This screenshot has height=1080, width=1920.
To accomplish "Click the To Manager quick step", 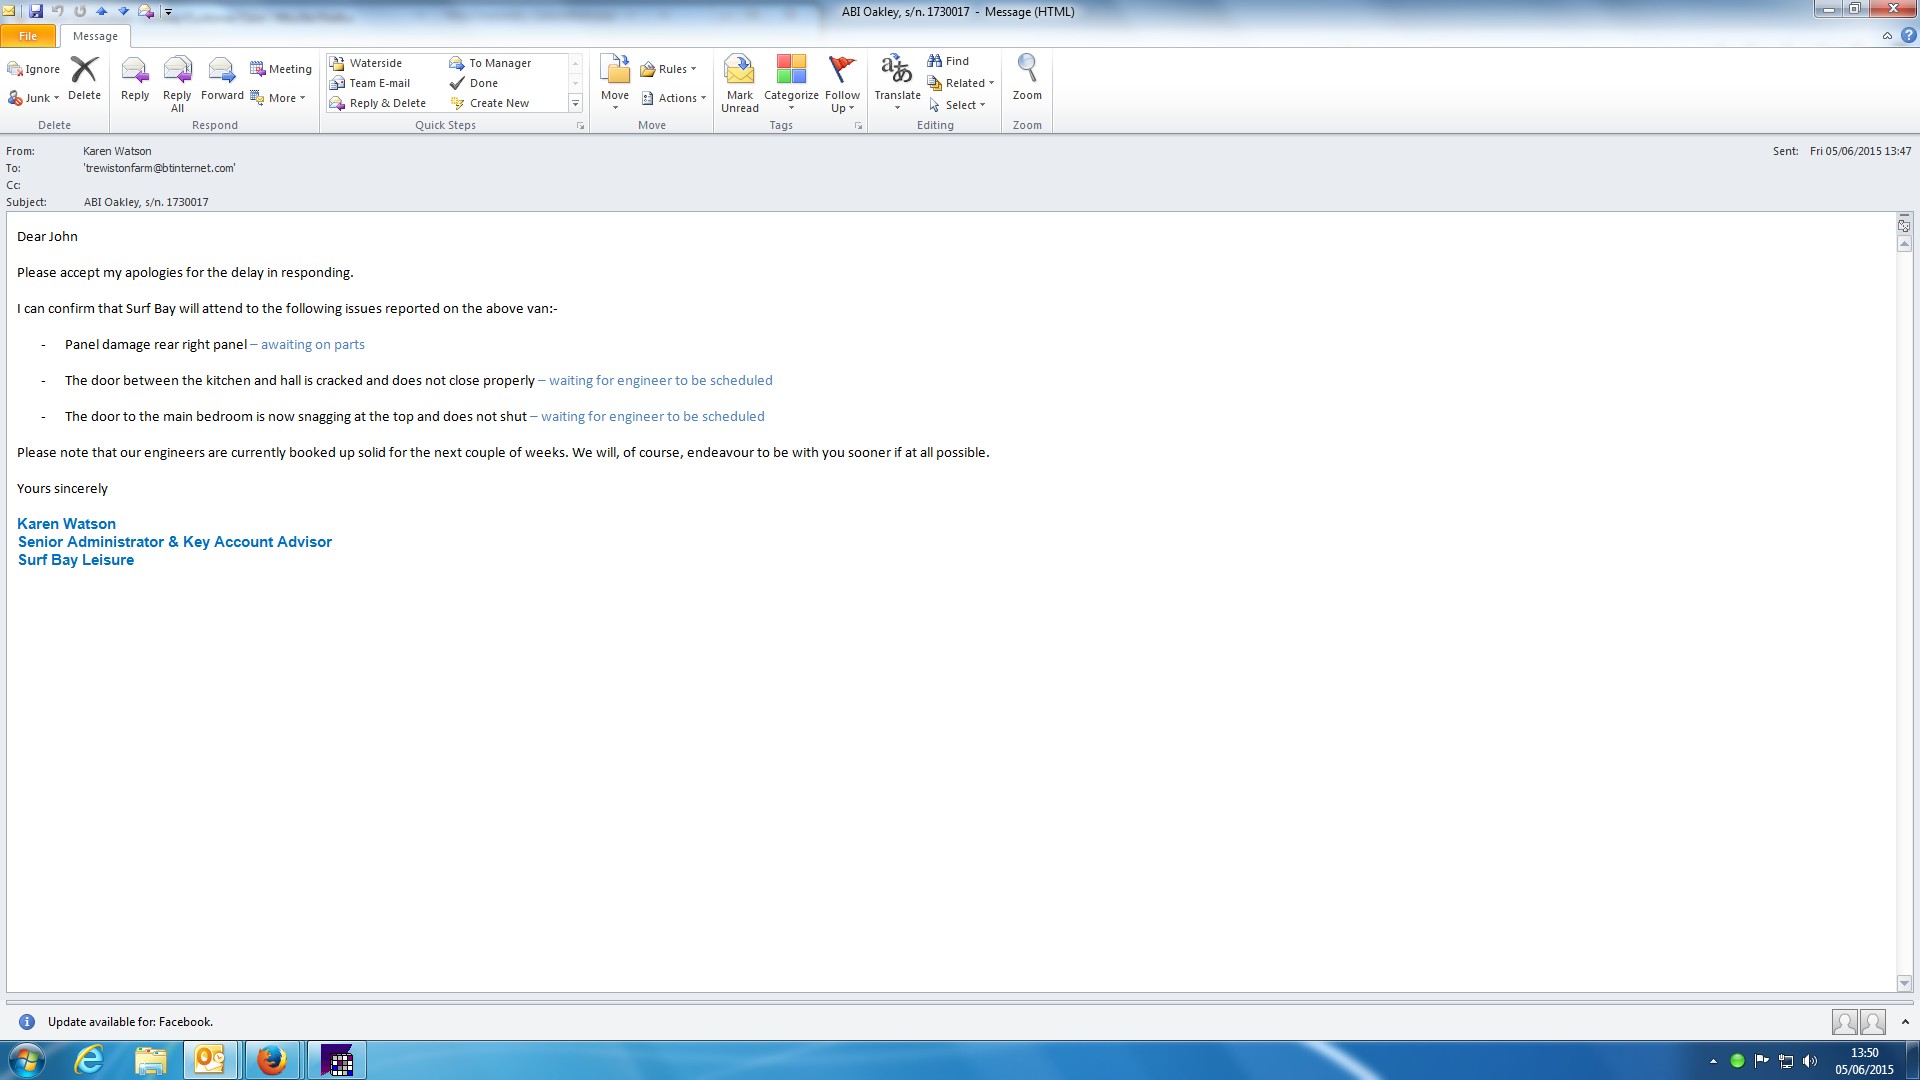I will point(490,63).
